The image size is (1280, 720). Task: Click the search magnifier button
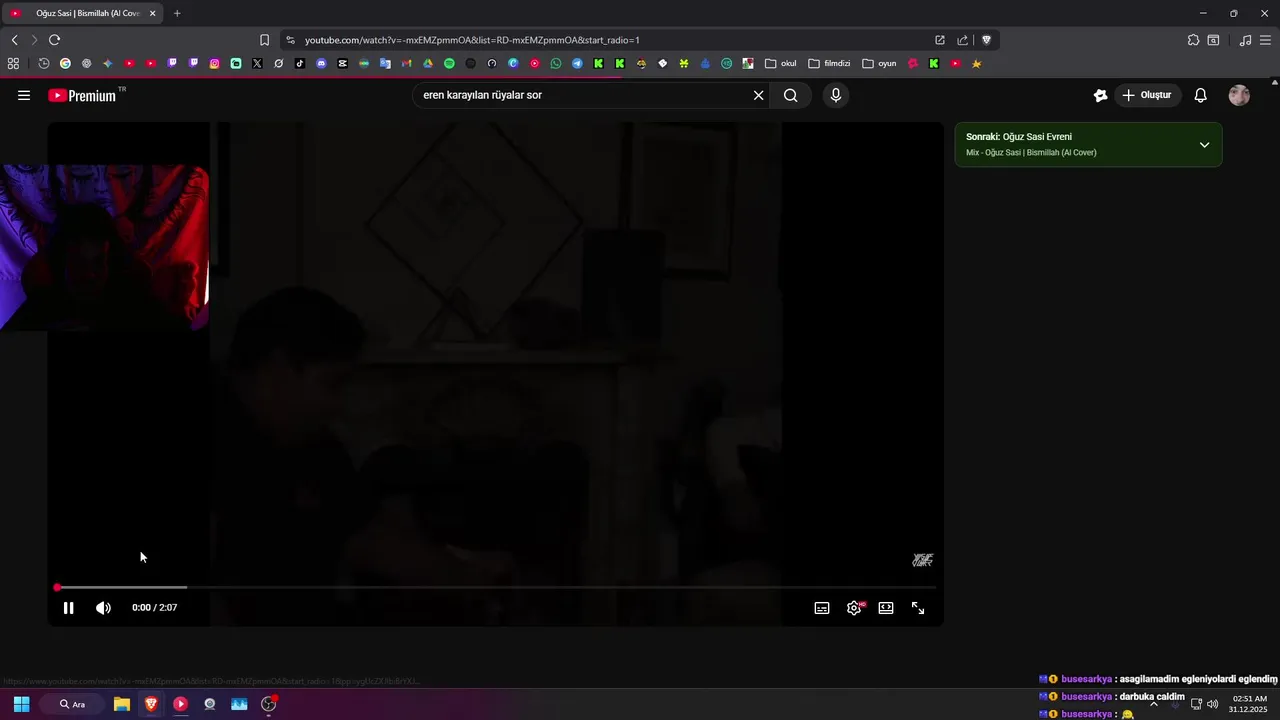tap(791, 95)
